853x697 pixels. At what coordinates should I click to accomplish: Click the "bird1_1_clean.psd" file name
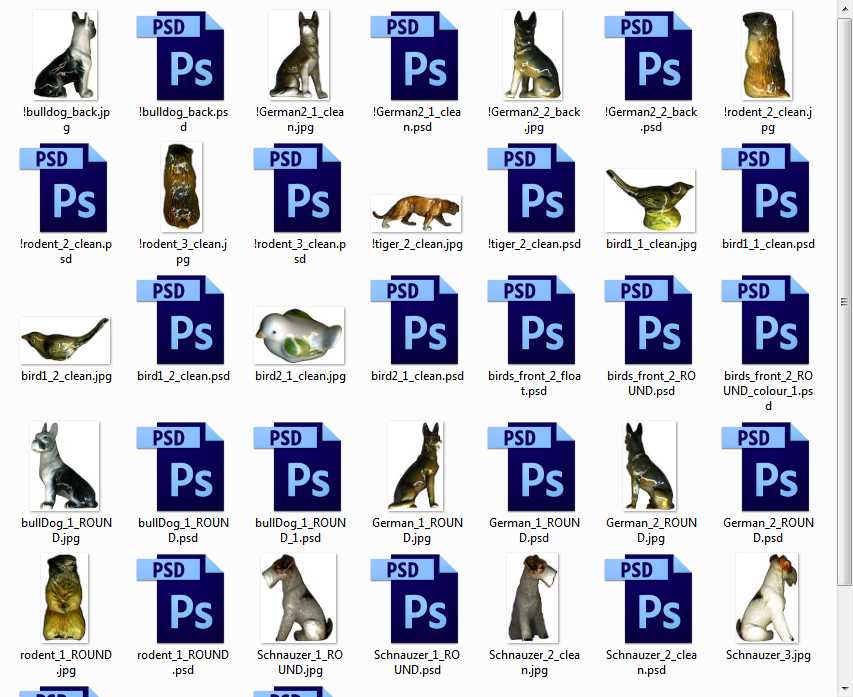pos(768,244)
